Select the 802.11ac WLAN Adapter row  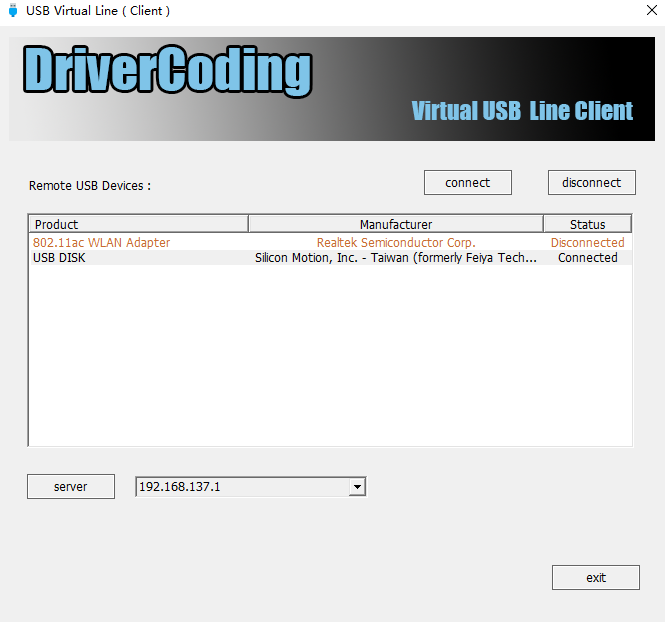point(330,243)
